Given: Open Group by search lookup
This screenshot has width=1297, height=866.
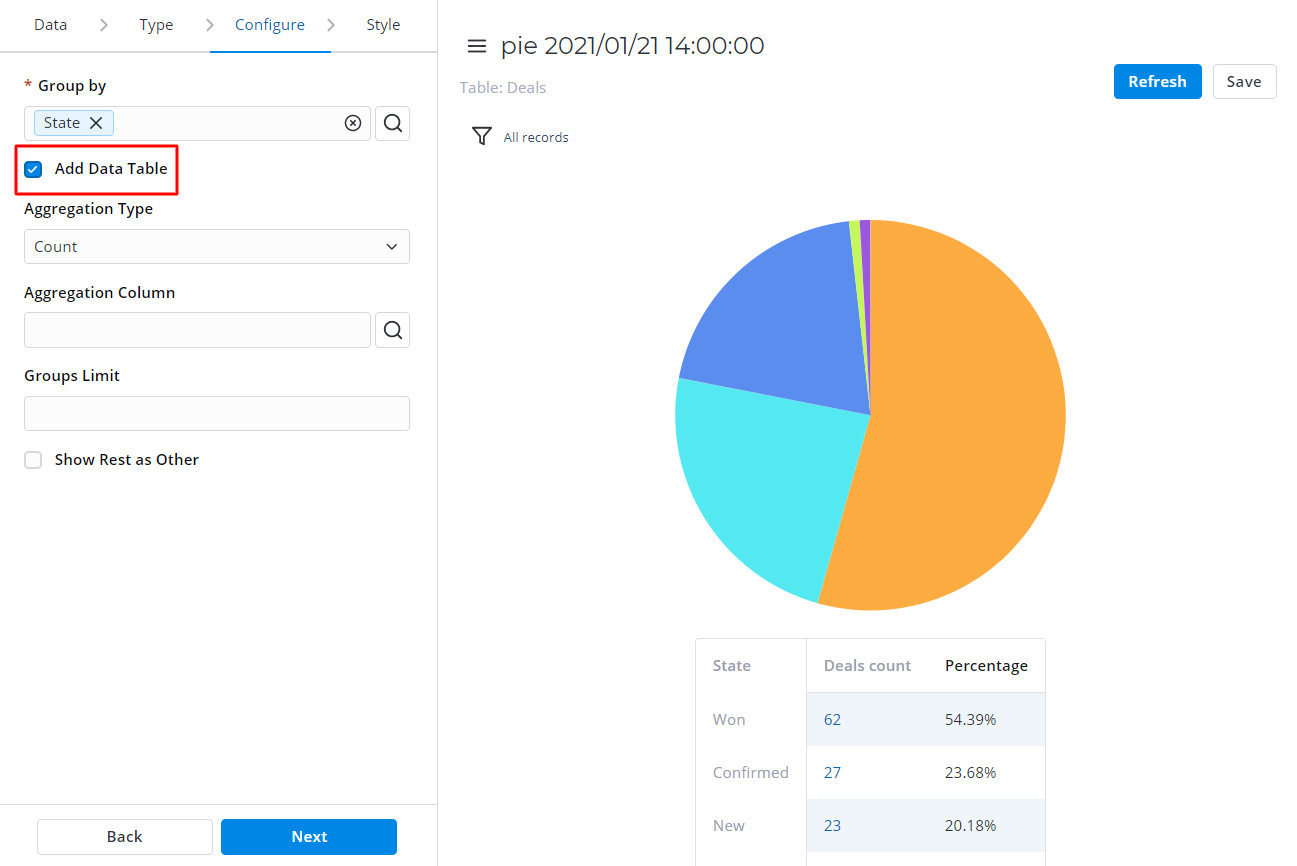Looking at the screenshot, I should (x=393, y=123).
